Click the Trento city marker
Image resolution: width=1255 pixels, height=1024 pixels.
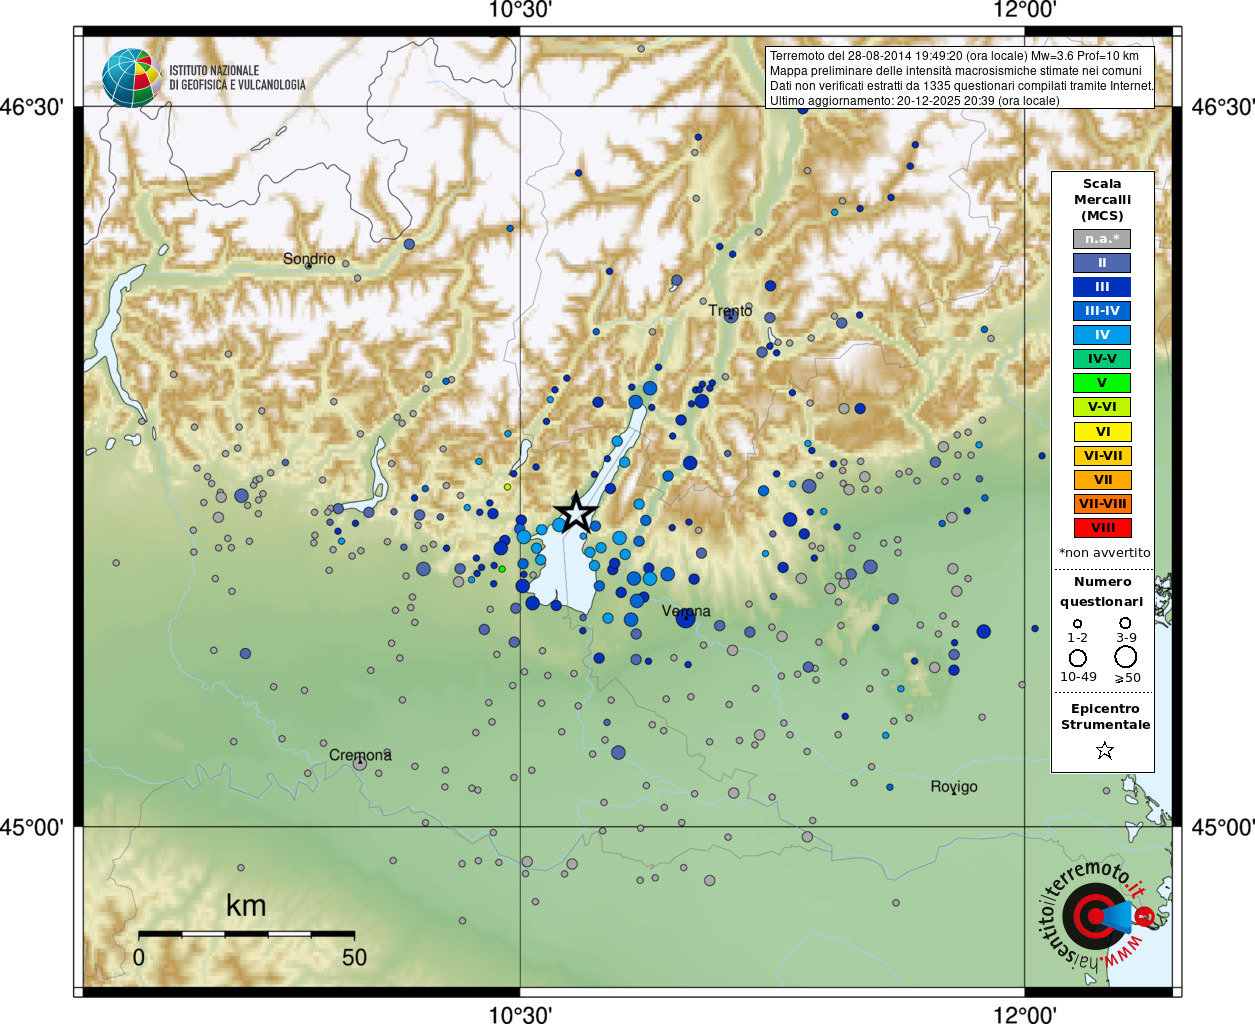730,315
